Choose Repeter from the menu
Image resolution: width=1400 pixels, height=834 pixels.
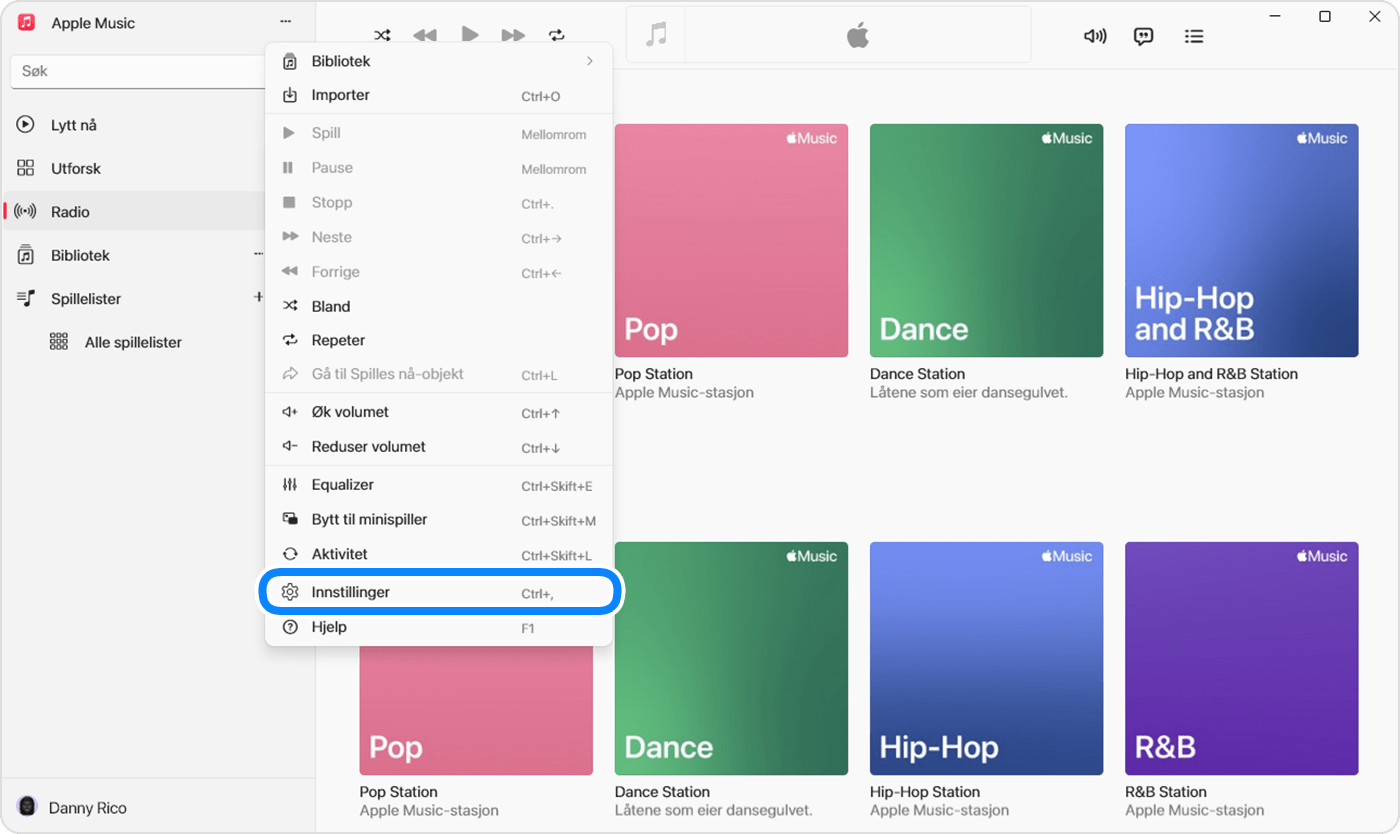coord(438,340)
